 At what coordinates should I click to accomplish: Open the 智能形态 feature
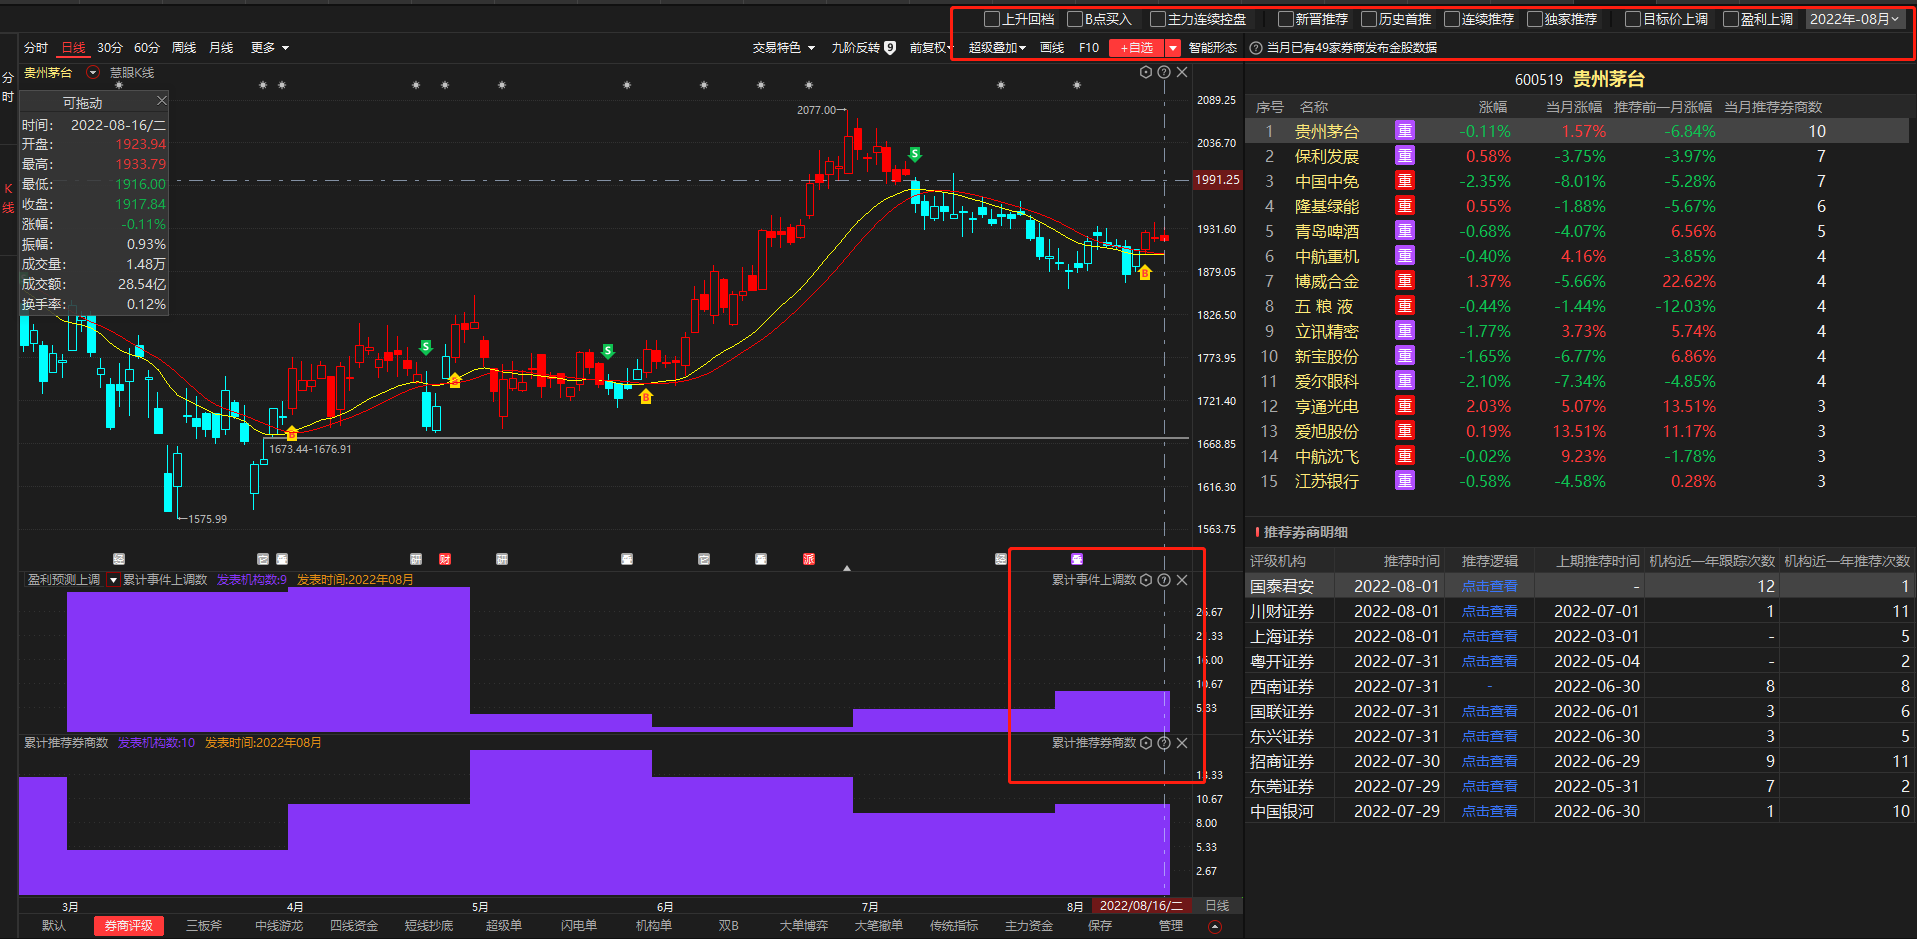coord(1213,47)
